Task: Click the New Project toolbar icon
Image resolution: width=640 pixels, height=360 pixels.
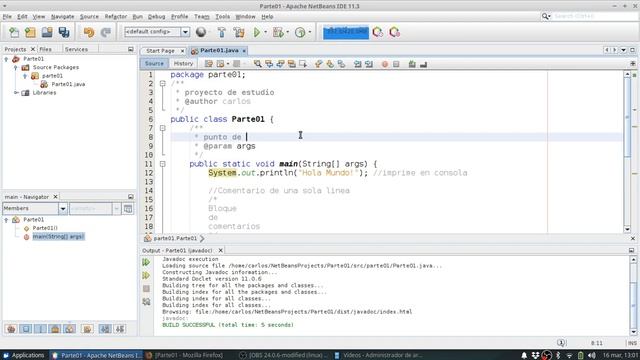Action: 30,32
